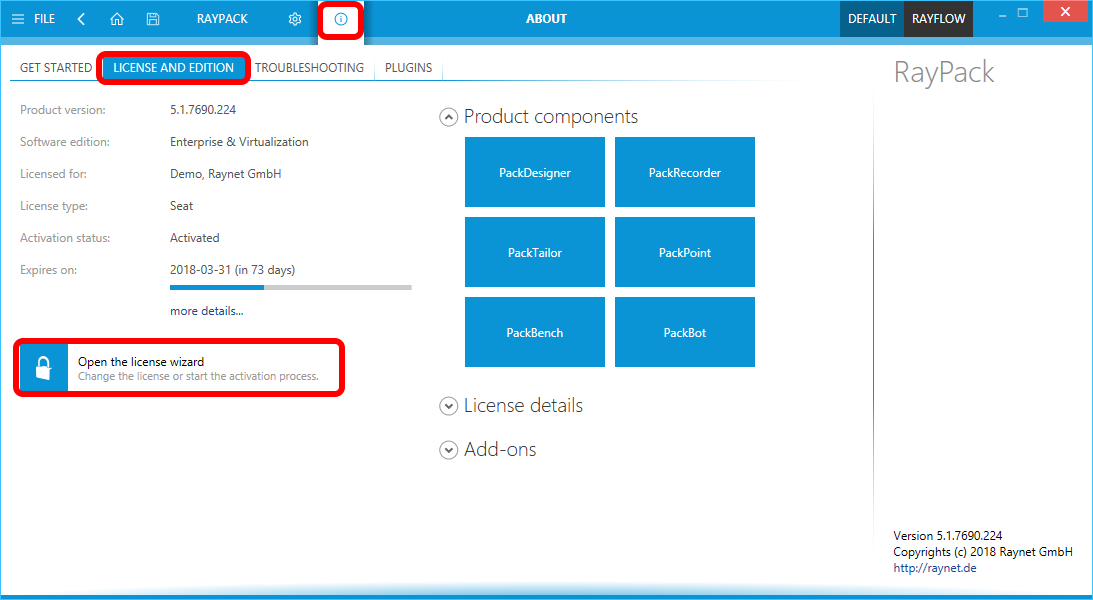Click the 'more details...' link

coord(206,311)
